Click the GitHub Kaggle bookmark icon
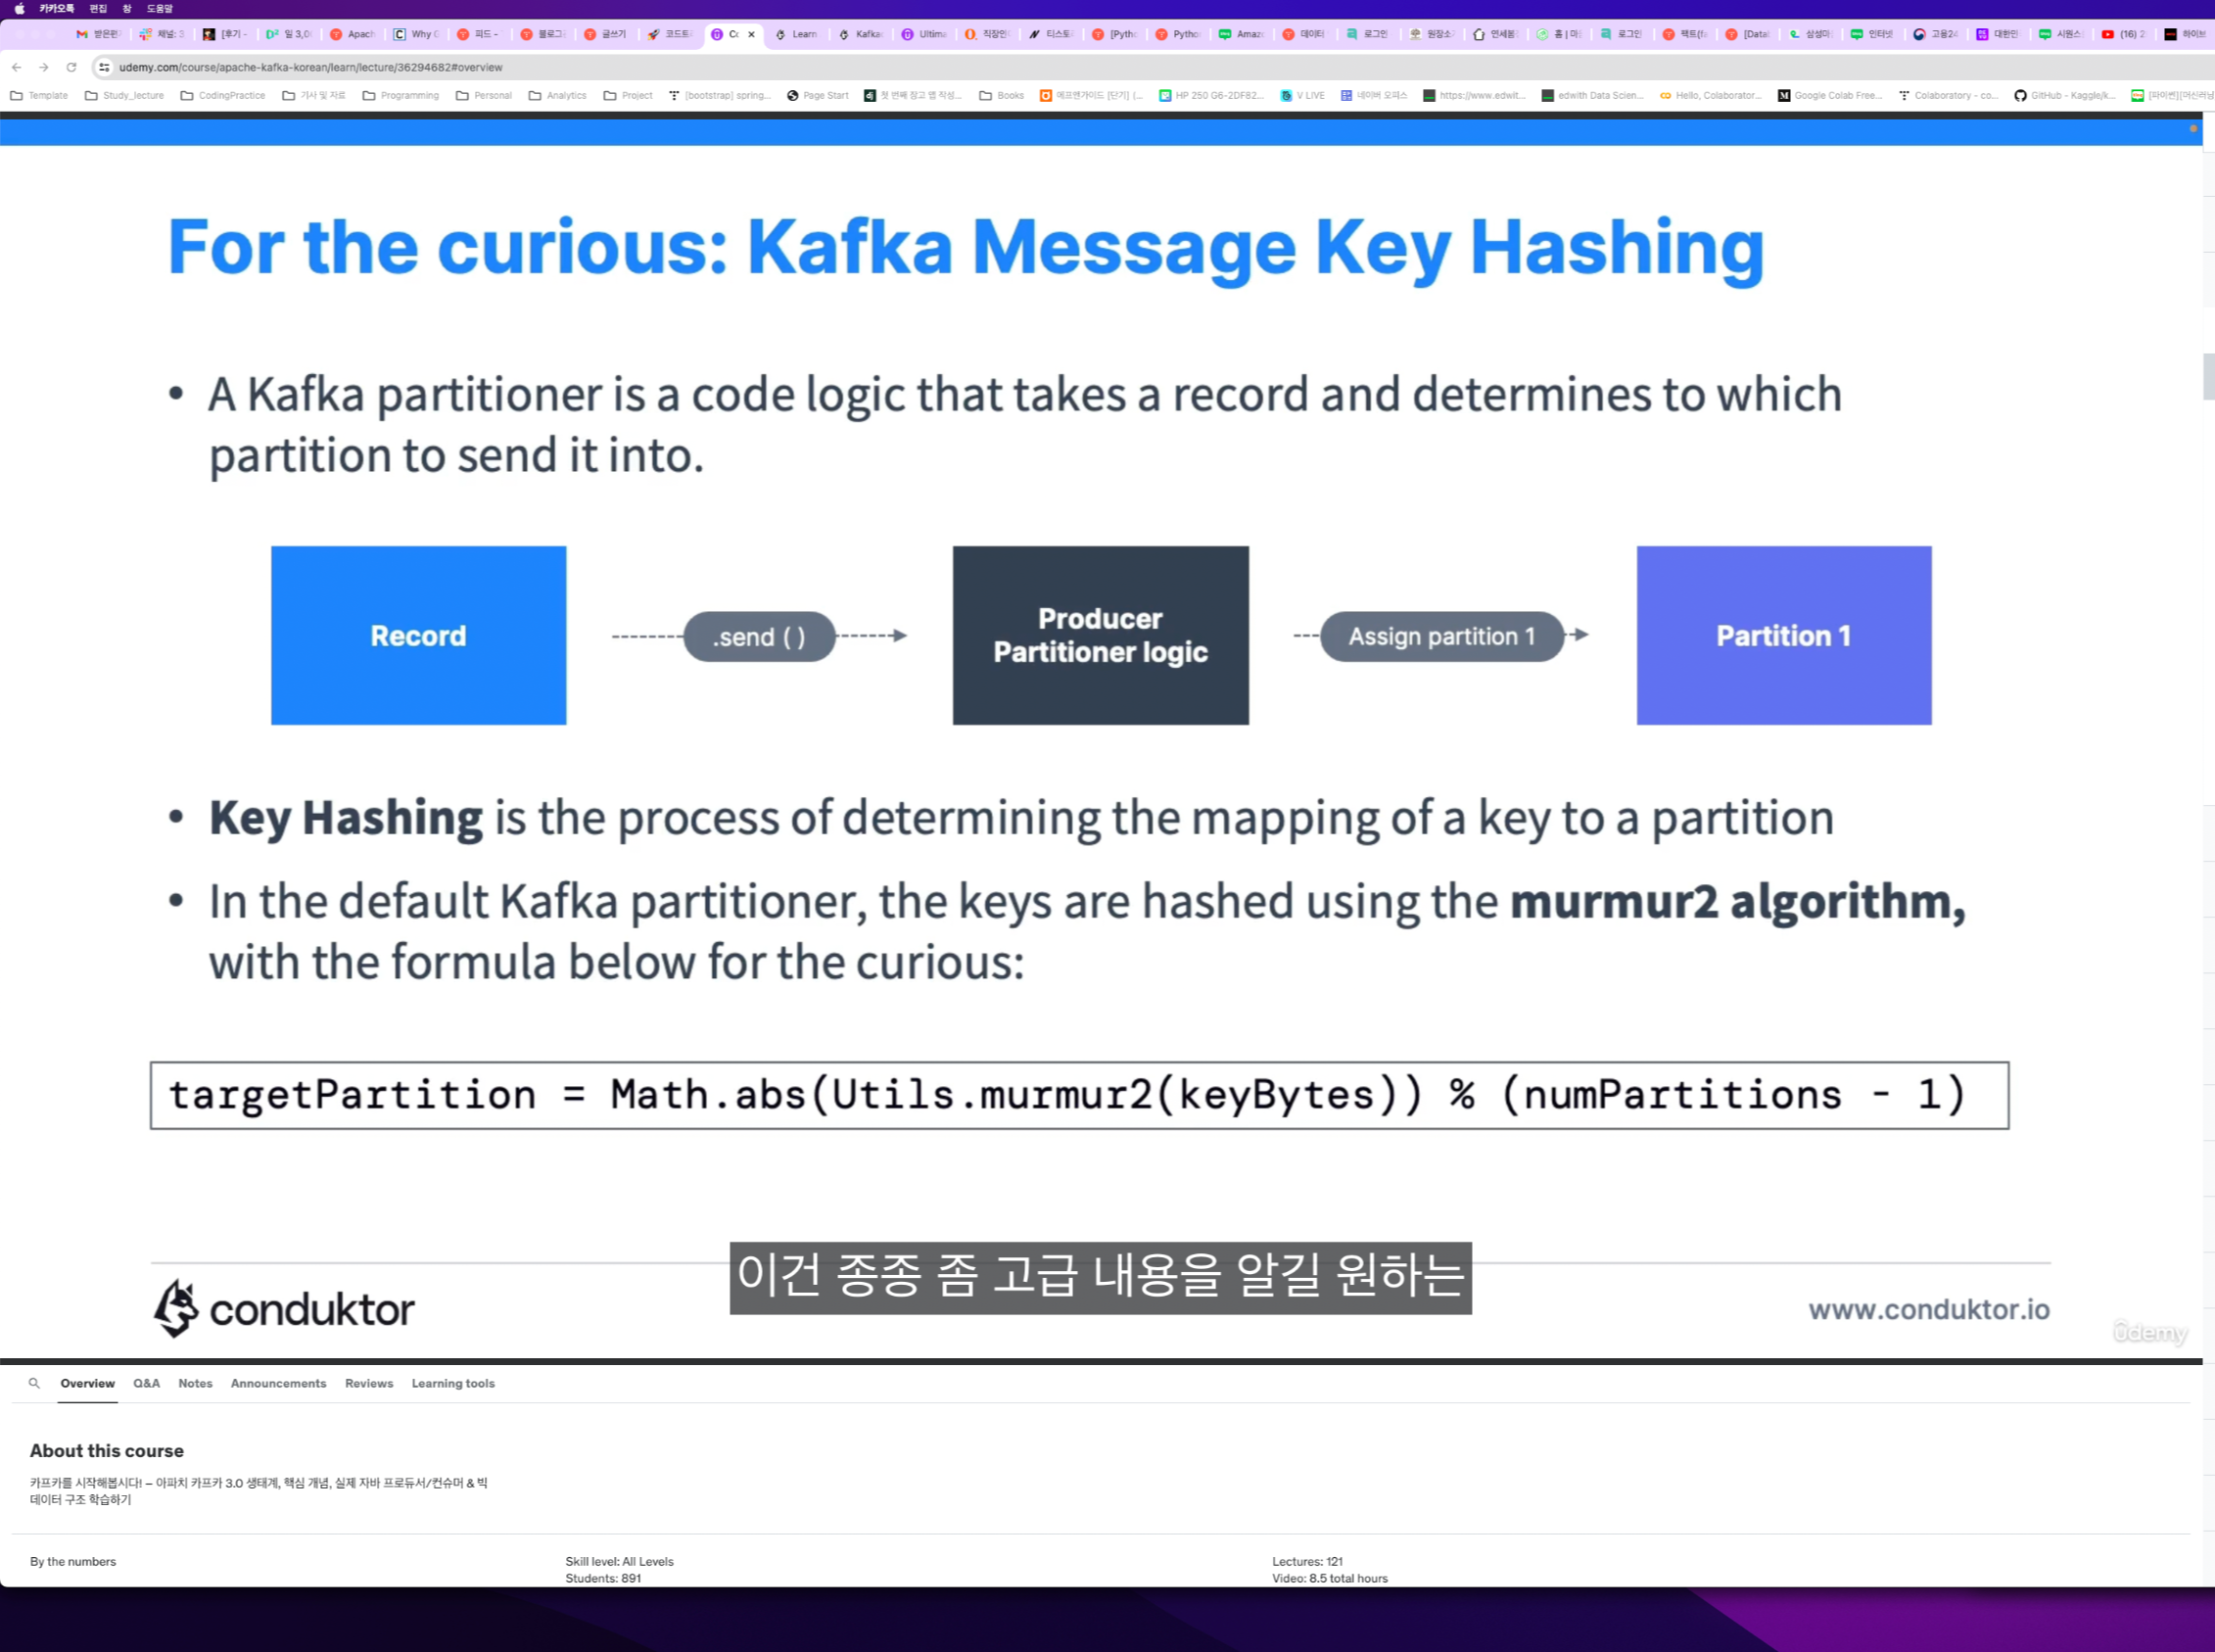 coord(2023,95)
